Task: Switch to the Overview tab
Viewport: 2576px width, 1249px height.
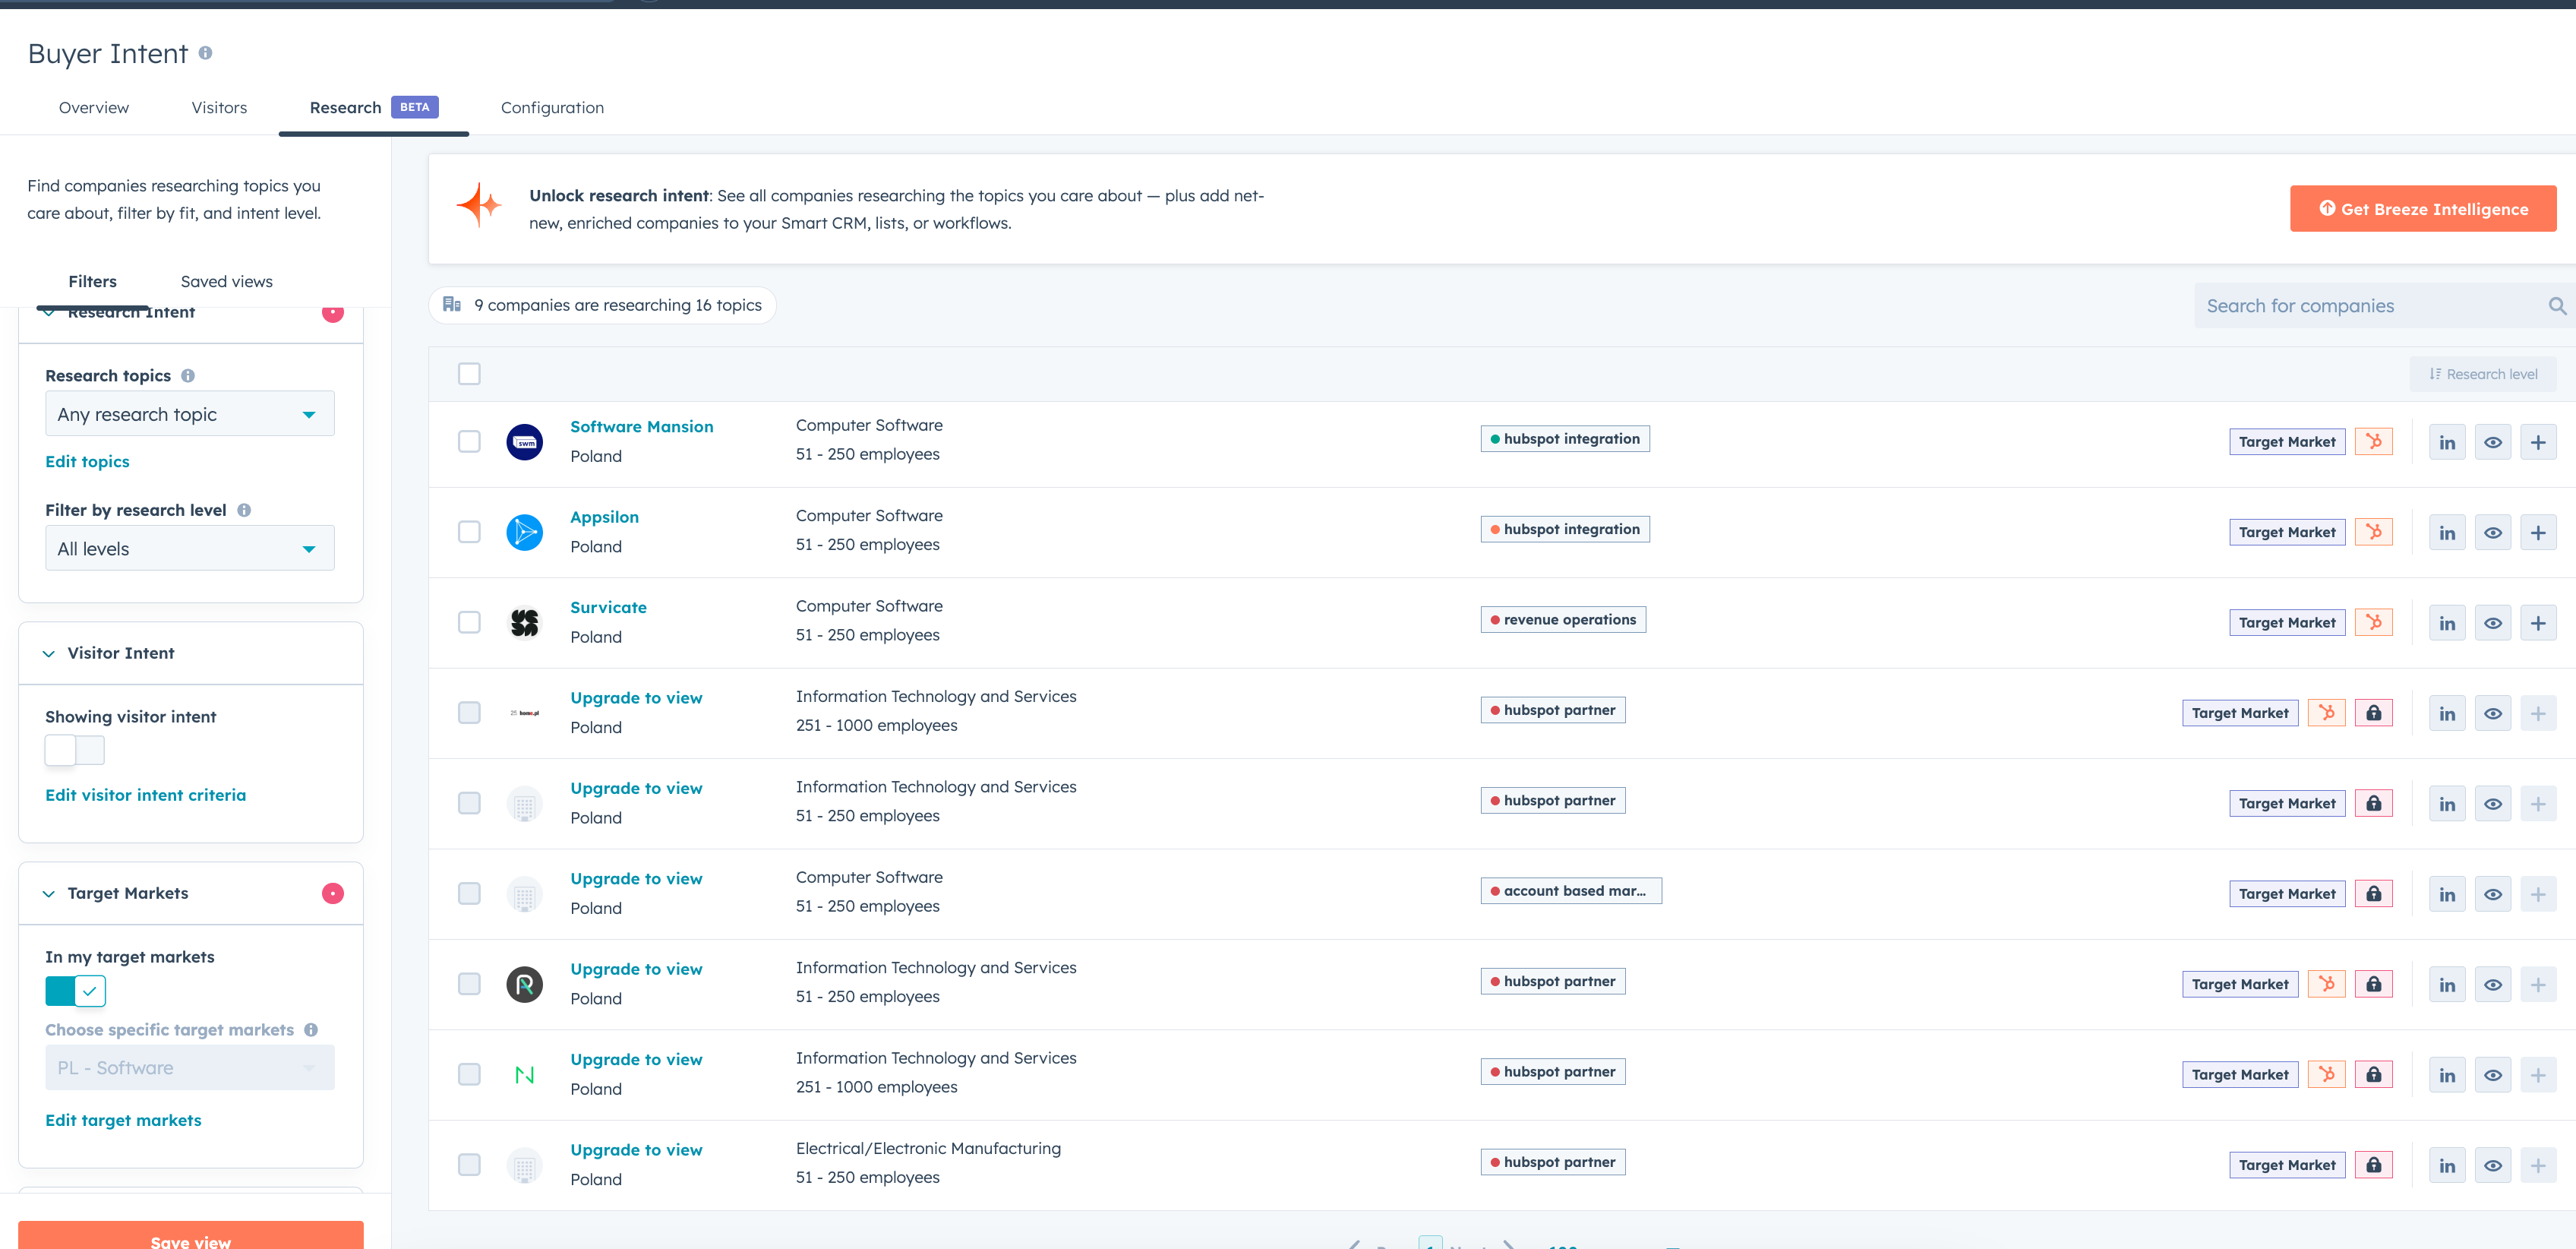Action: tap(94, 108)
